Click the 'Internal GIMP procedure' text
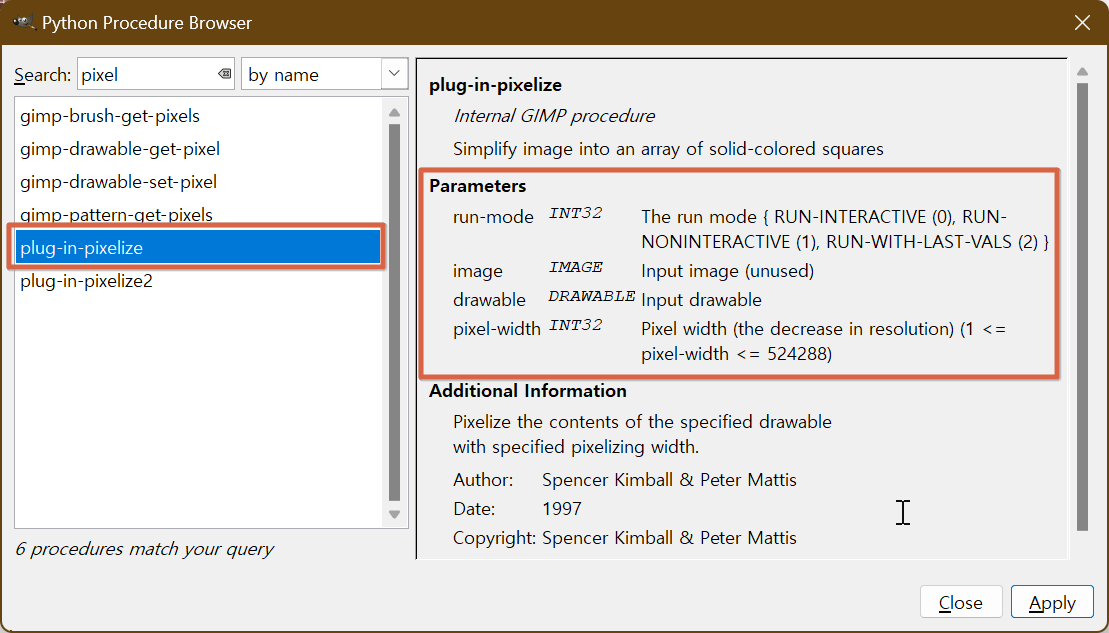Screen dimensions: 1109x633 [554, 115]
